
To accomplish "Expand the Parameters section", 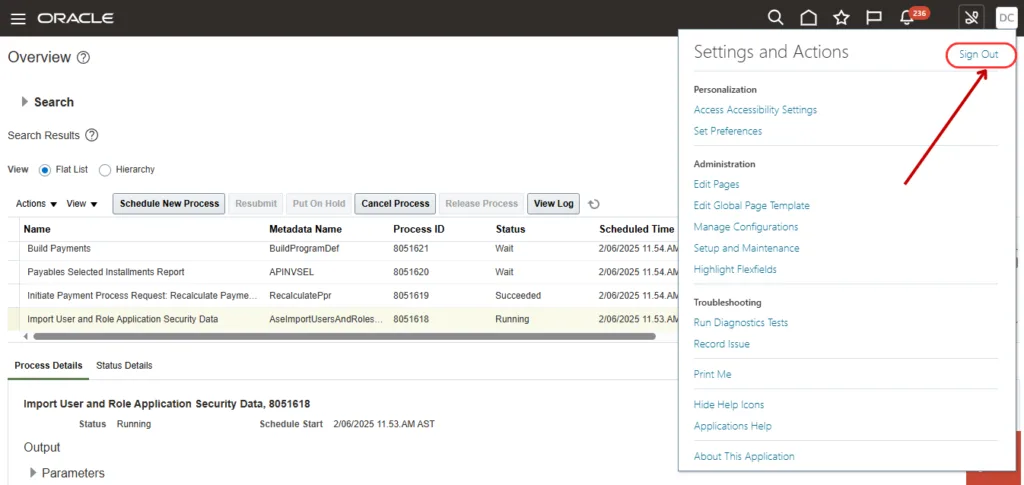I will pyautogui.click(x=34, y=473).
